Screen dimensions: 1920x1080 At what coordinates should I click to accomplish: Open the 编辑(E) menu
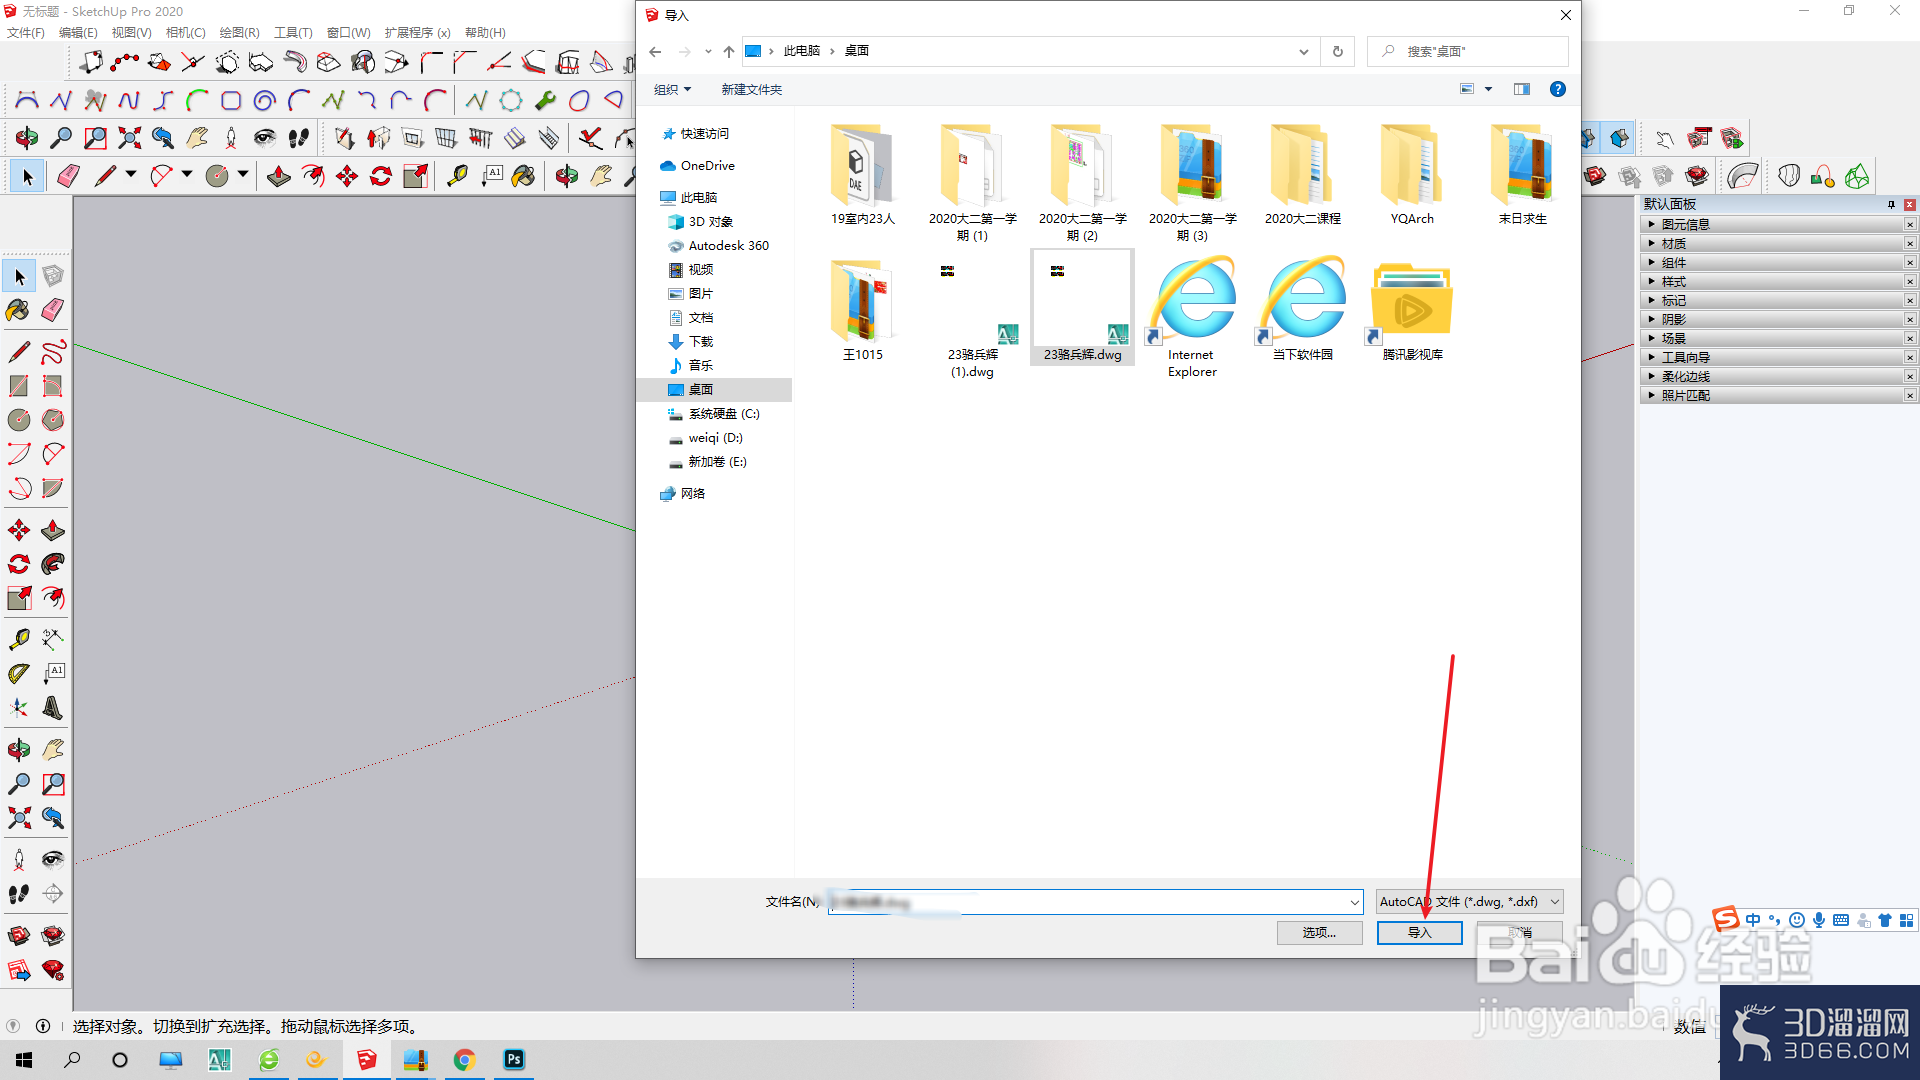[78, 33]
